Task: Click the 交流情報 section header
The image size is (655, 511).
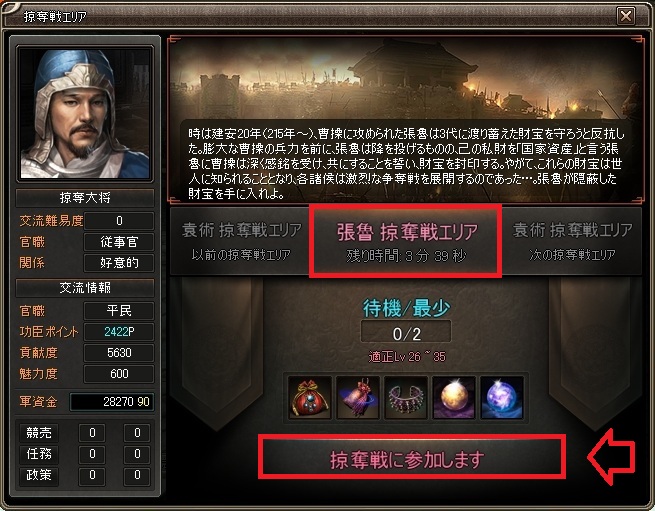Action: pyautogui.click(x=85, y=288)
